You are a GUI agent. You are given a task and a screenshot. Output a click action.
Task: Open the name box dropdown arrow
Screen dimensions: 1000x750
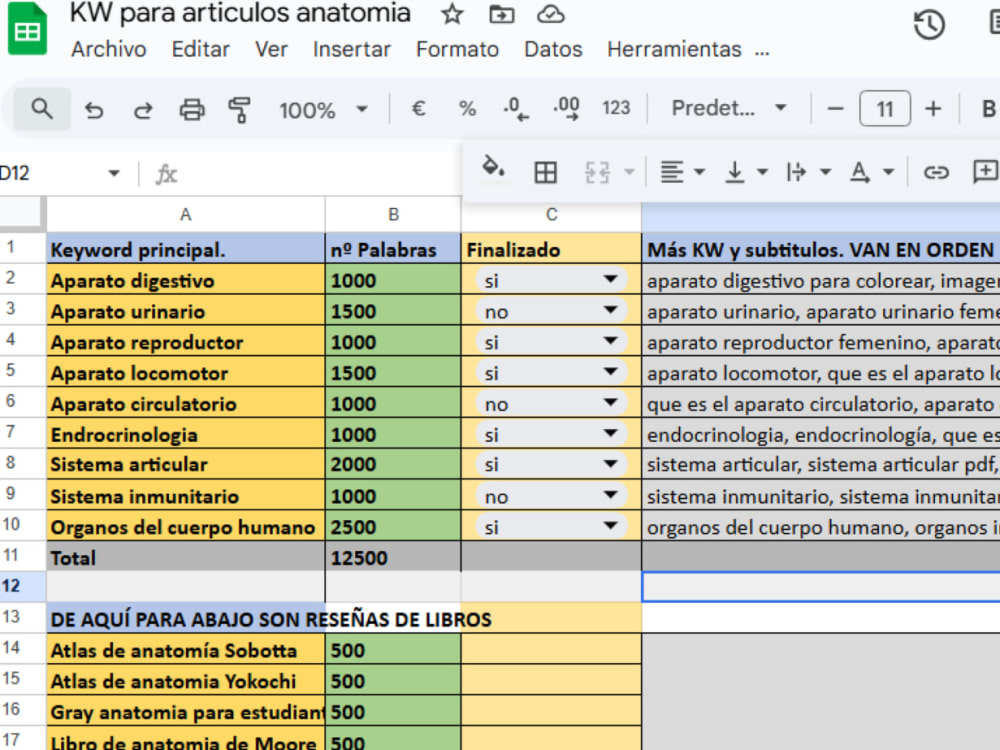[114, 173]
